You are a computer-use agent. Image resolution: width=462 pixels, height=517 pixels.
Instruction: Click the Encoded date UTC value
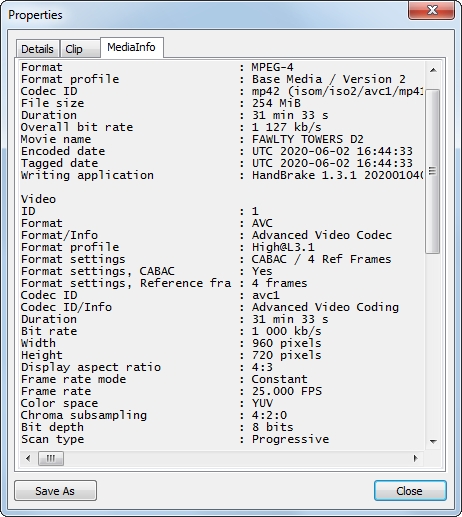pyautogui.click(x=332, y=151)
